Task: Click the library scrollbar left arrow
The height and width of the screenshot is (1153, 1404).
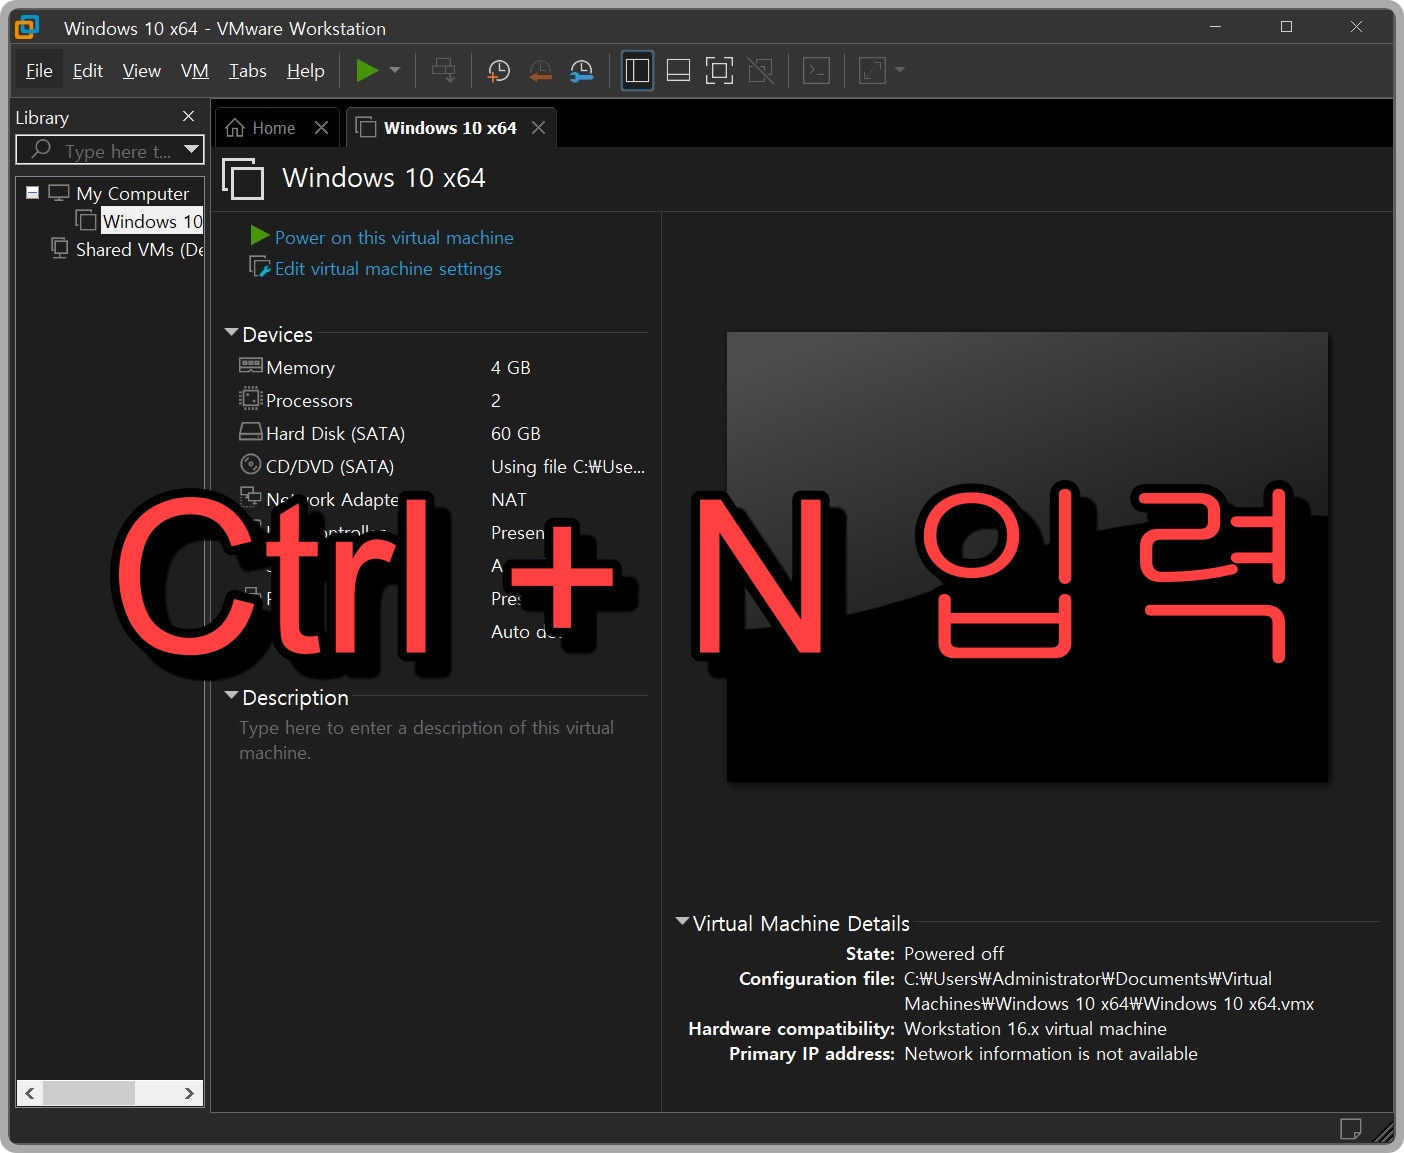Action: [x=30, y=1093]
